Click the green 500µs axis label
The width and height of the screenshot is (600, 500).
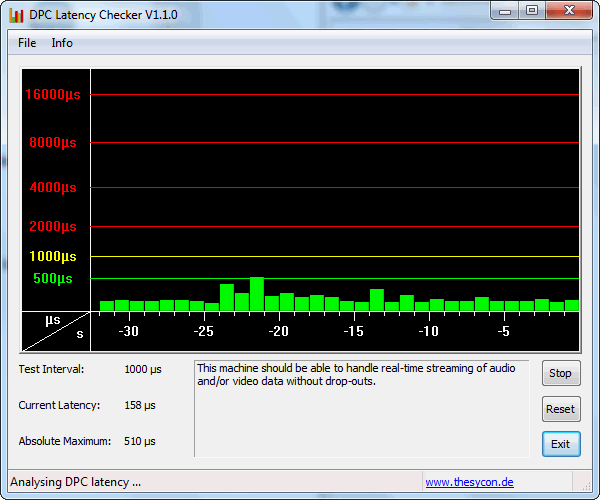(x=53, y=278)
